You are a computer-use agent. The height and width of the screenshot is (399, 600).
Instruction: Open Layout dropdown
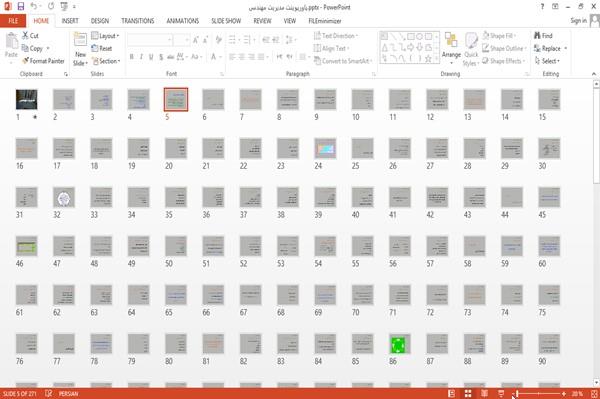tap(105, 36)
